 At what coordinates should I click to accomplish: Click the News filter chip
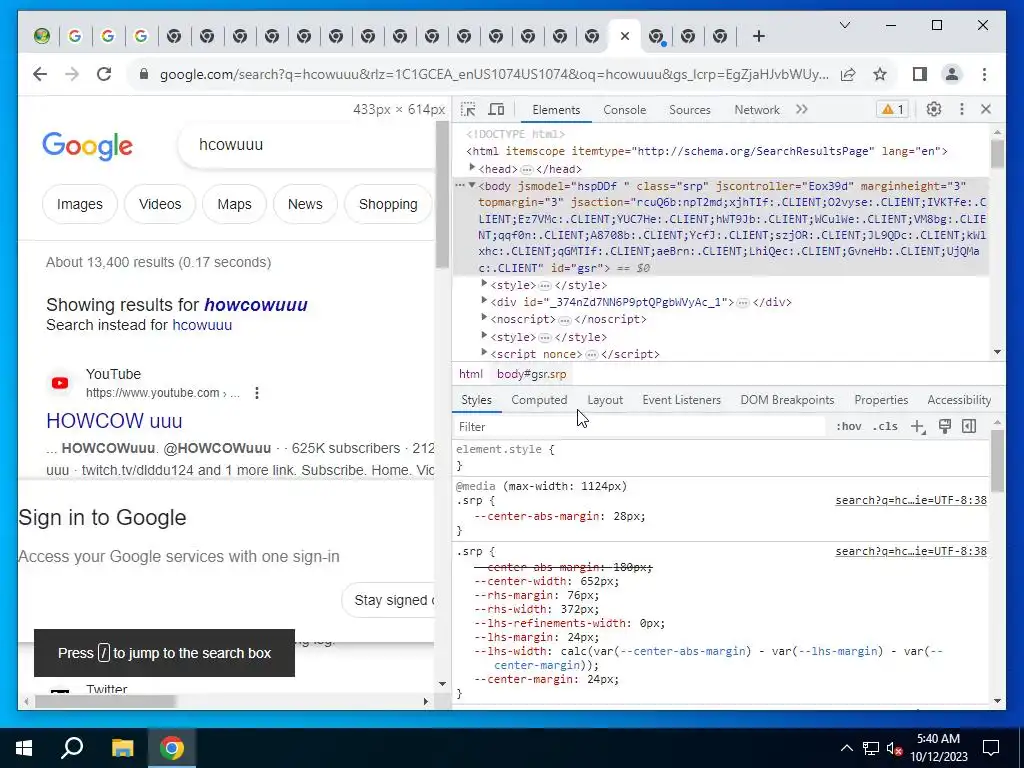(305, 204)
